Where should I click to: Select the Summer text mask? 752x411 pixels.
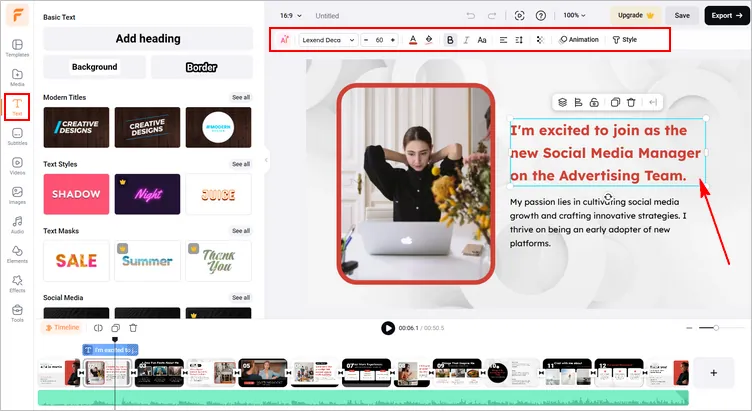147,261
